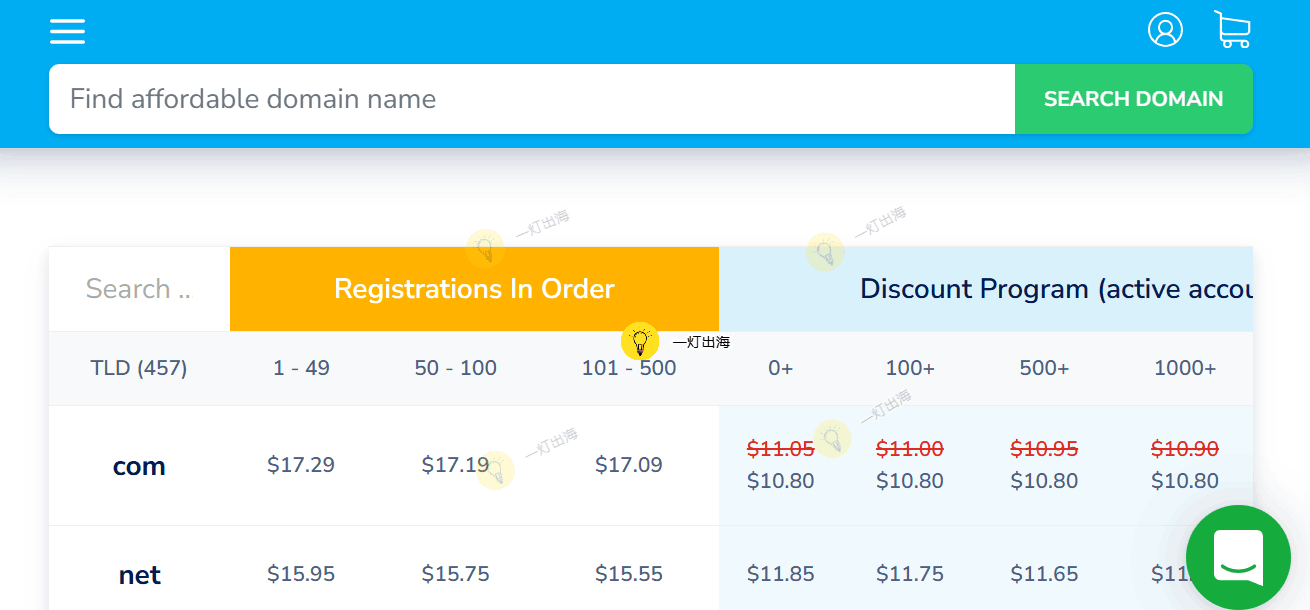Click the 50 - 100 quantity column header
1310x610 pixels.
coord(455,368)
